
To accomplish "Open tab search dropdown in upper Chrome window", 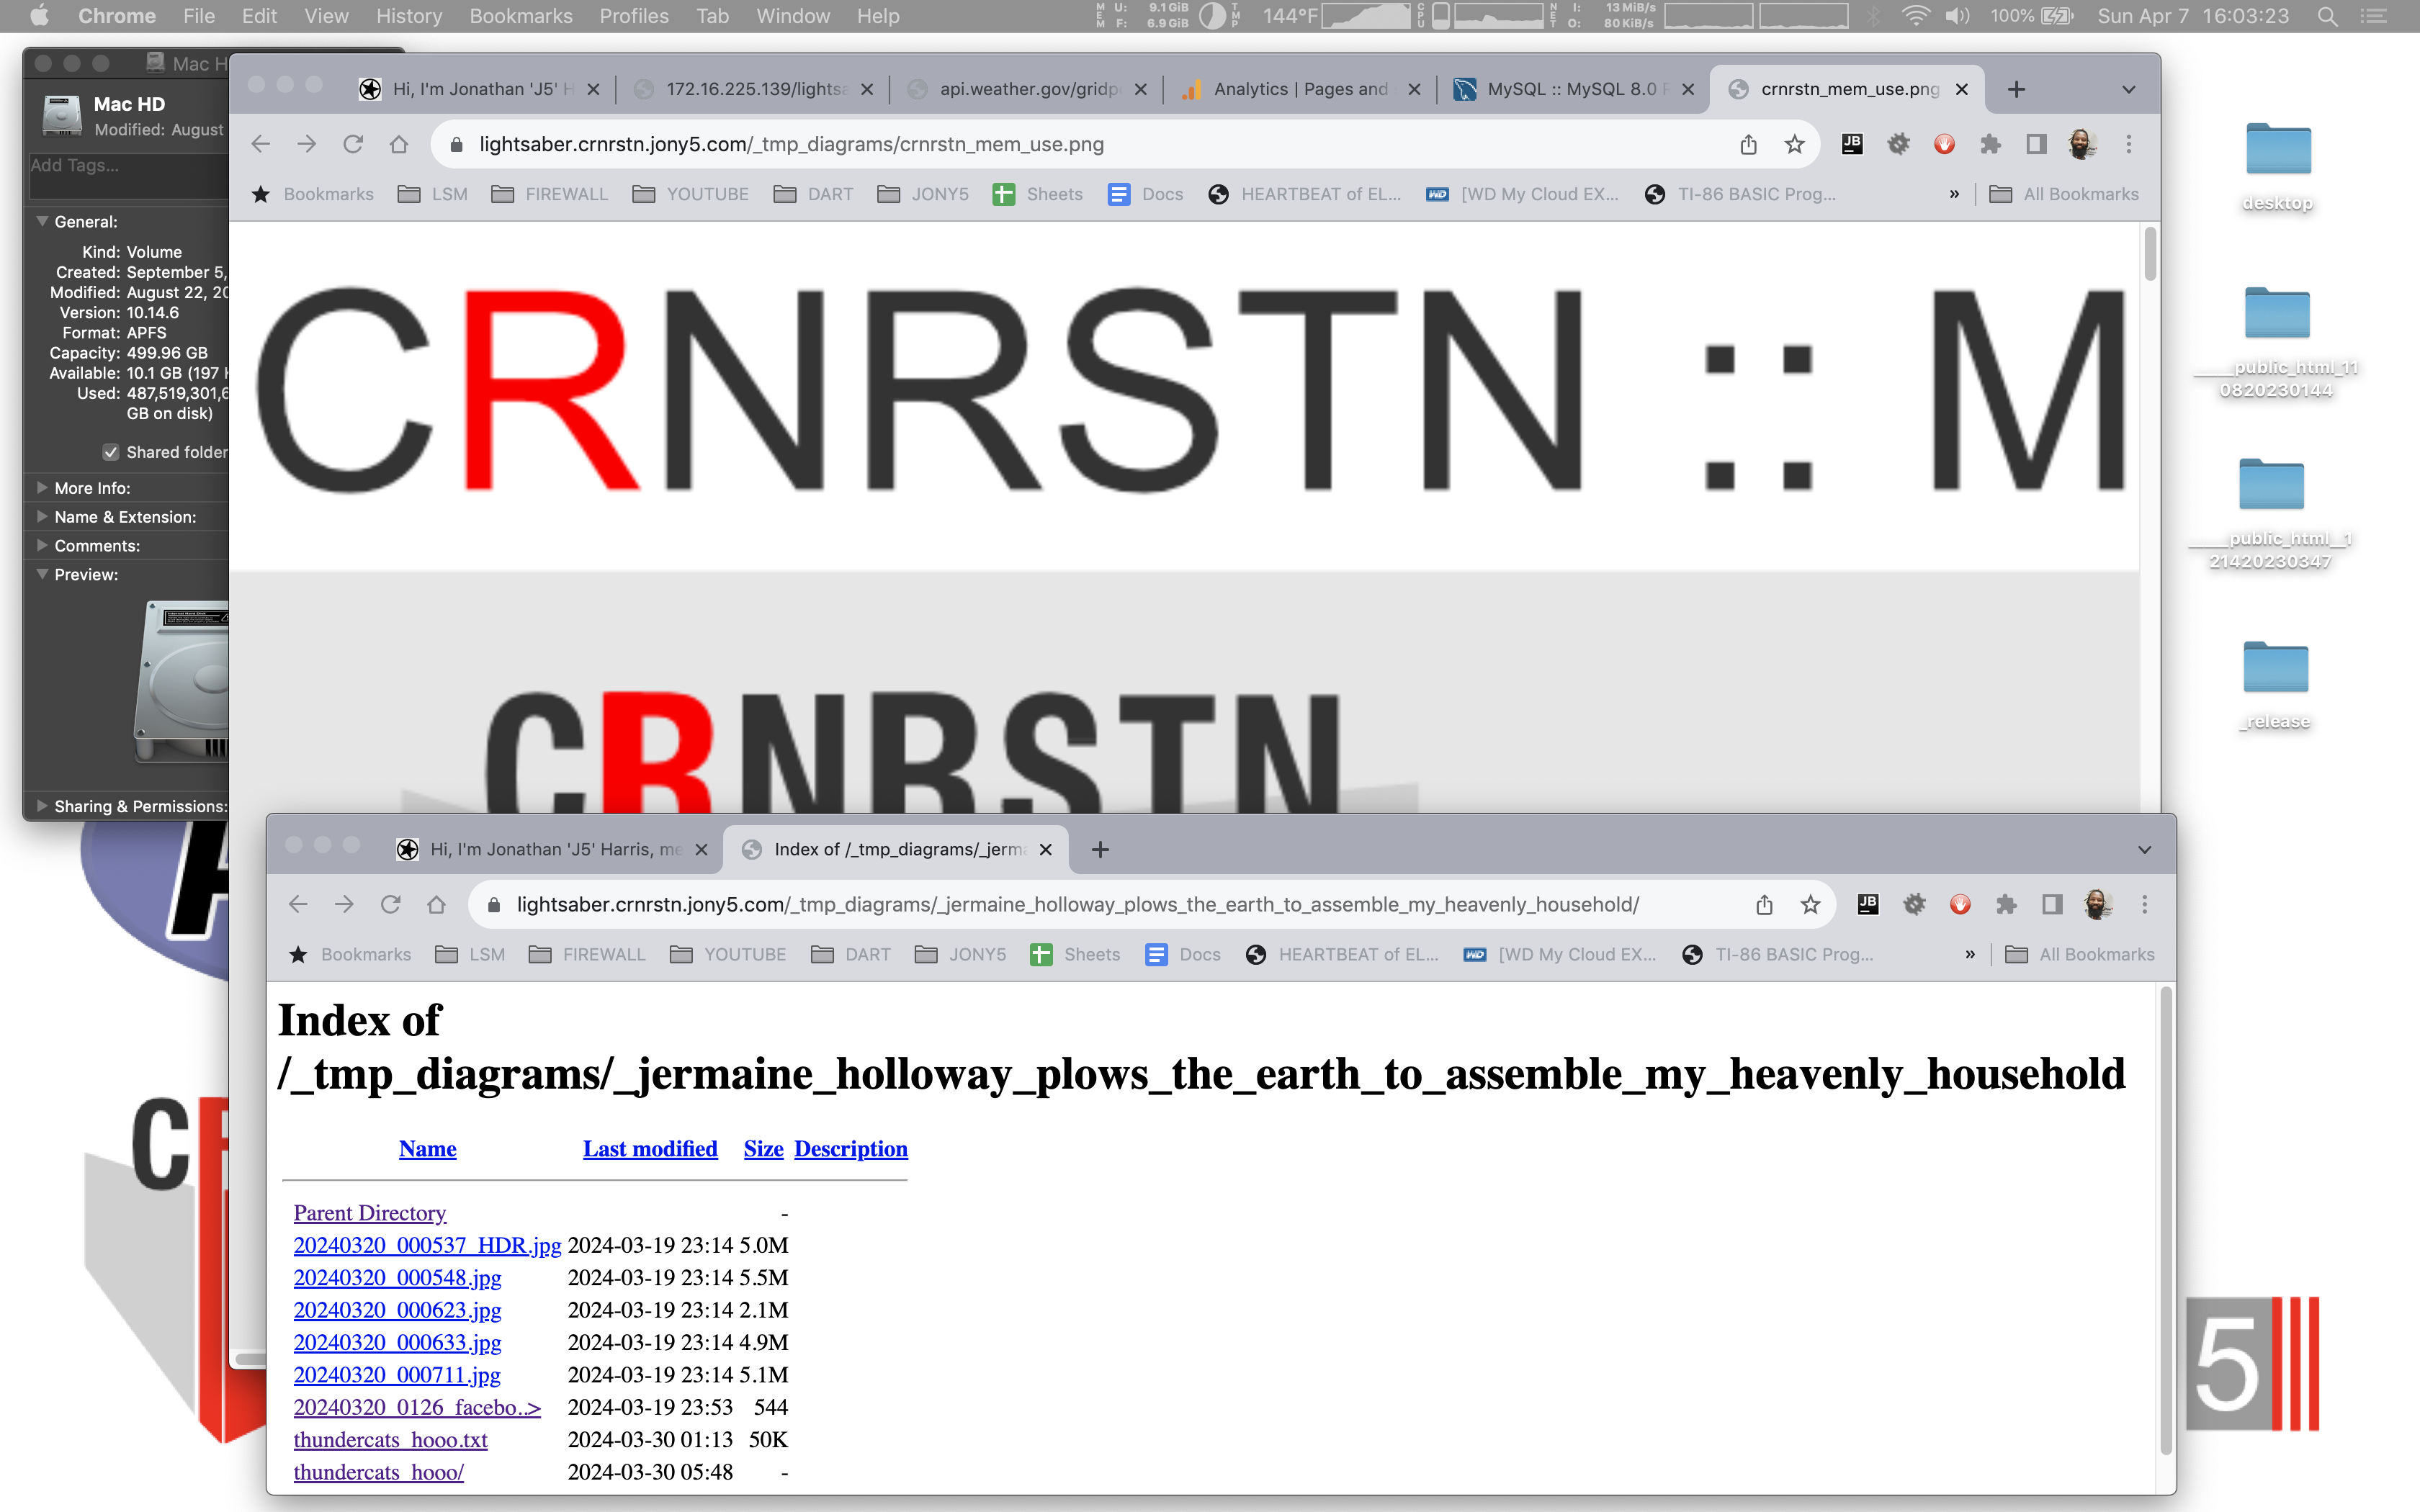I will tap(2128, 89).
